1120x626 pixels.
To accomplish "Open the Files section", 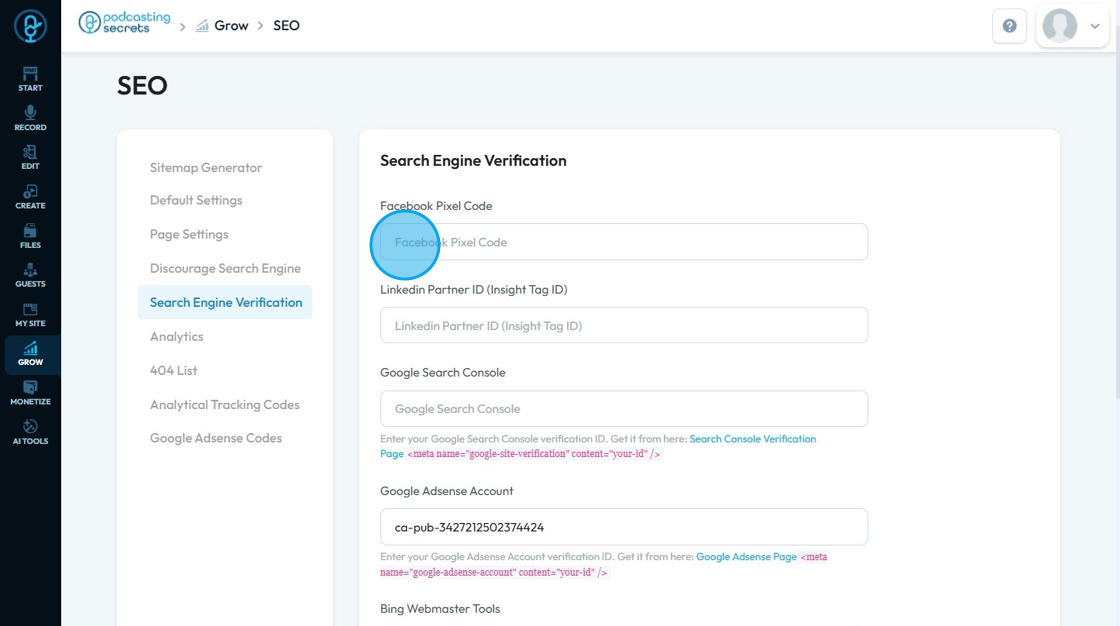I will coord(30,236).
